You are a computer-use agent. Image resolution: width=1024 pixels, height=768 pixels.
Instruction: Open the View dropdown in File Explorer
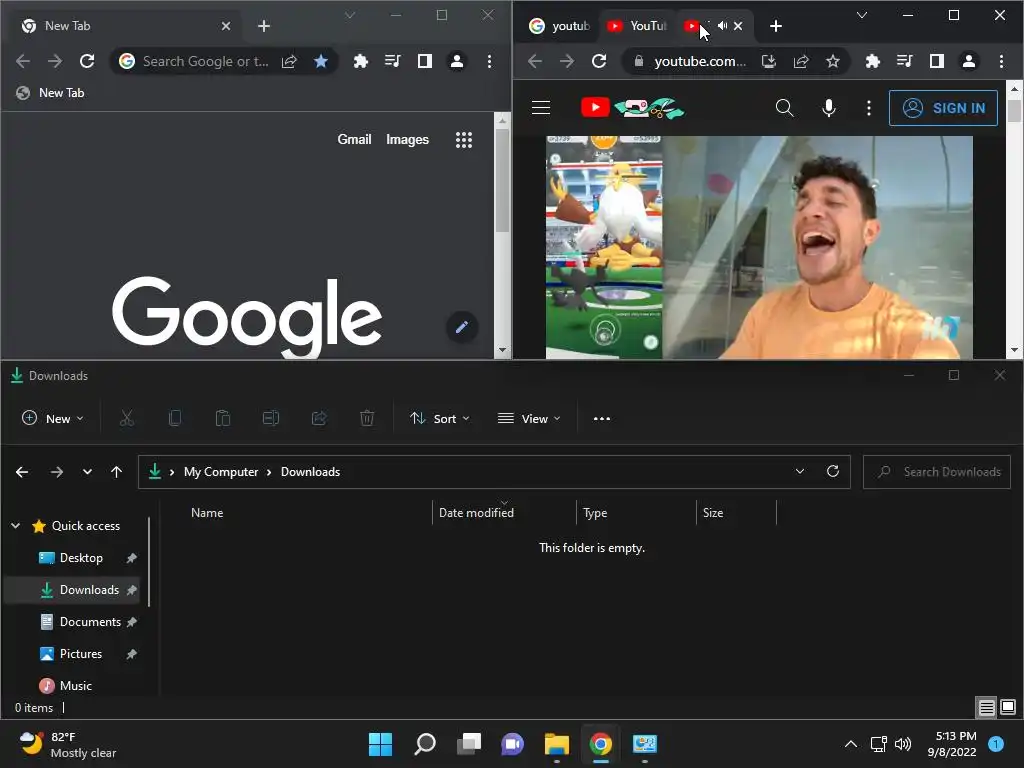coord(529,419)
